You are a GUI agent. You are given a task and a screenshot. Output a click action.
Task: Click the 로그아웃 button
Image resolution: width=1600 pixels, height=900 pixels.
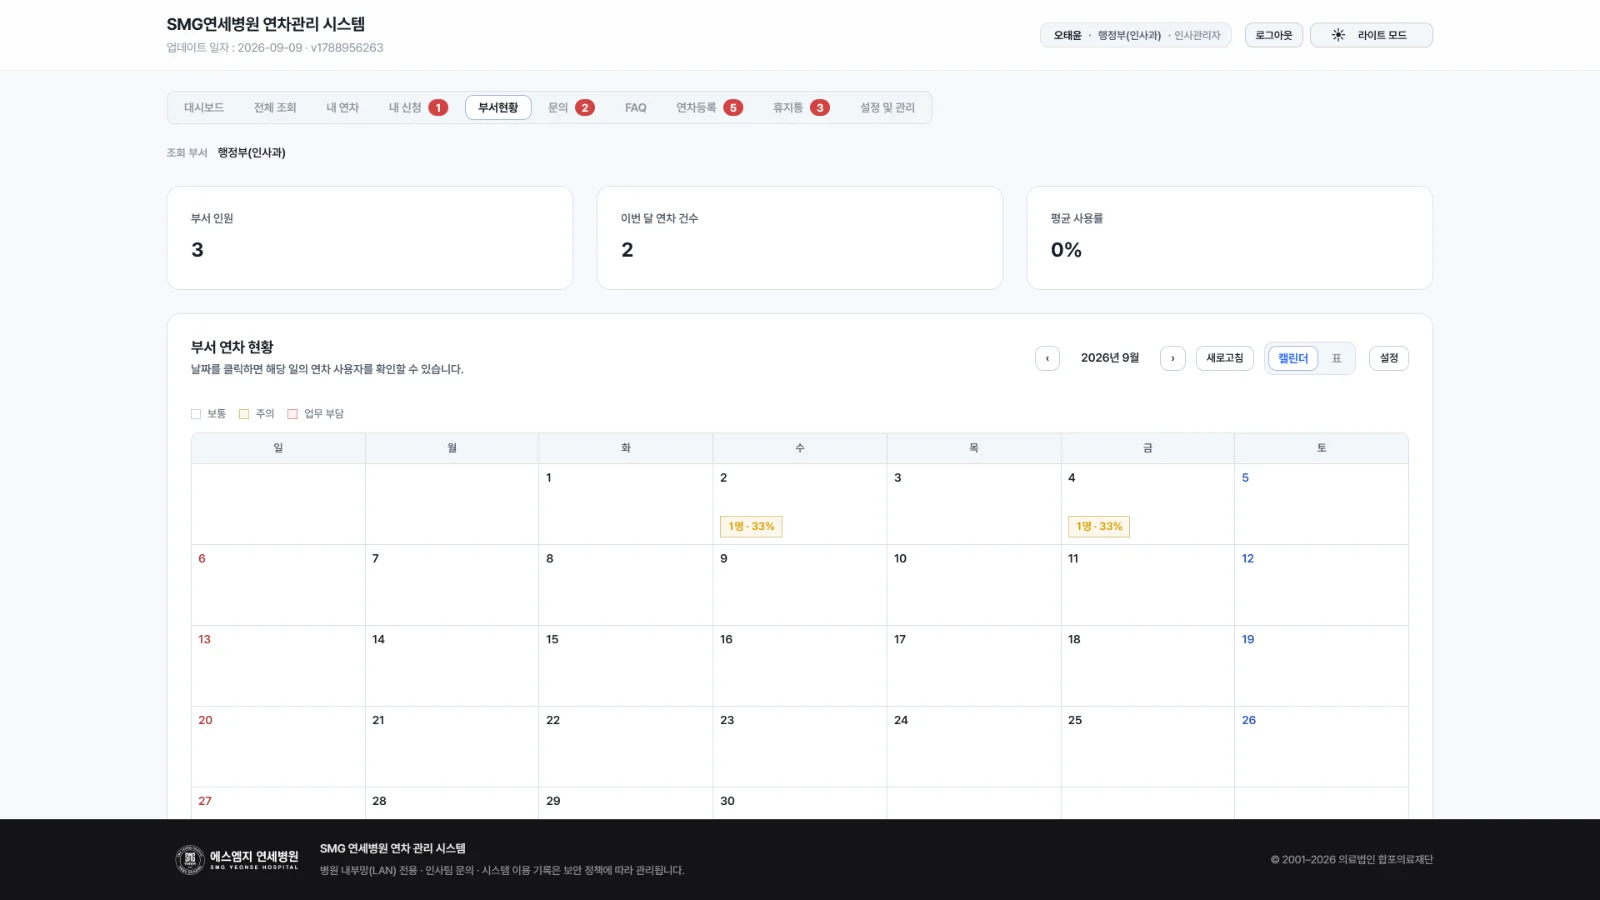(x=1274, y=35)
